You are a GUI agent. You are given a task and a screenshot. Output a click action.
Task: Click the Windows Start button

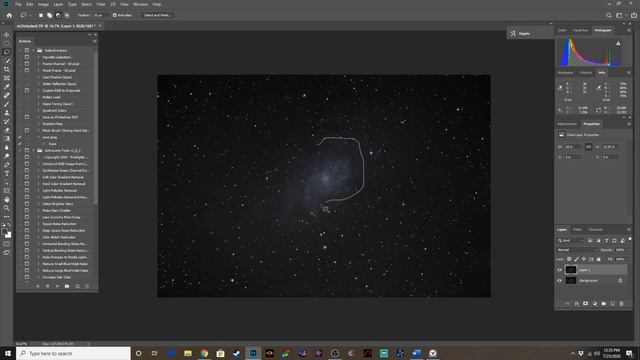pos(8,353)
